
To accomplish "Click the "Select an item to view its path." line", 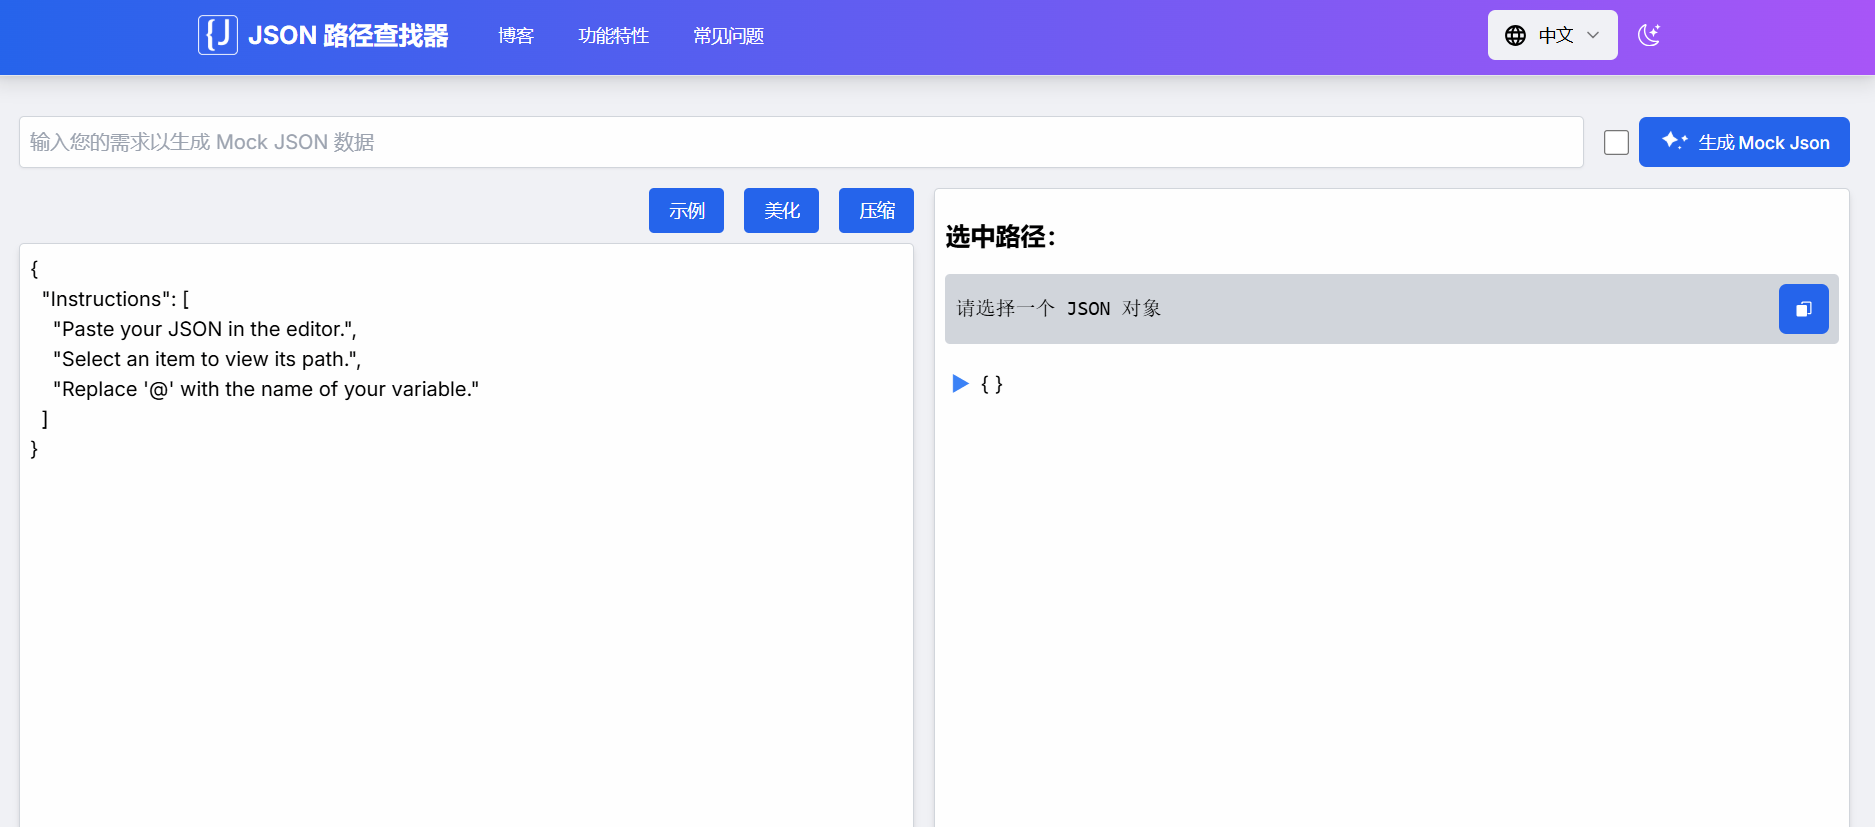I will [207, 359].
